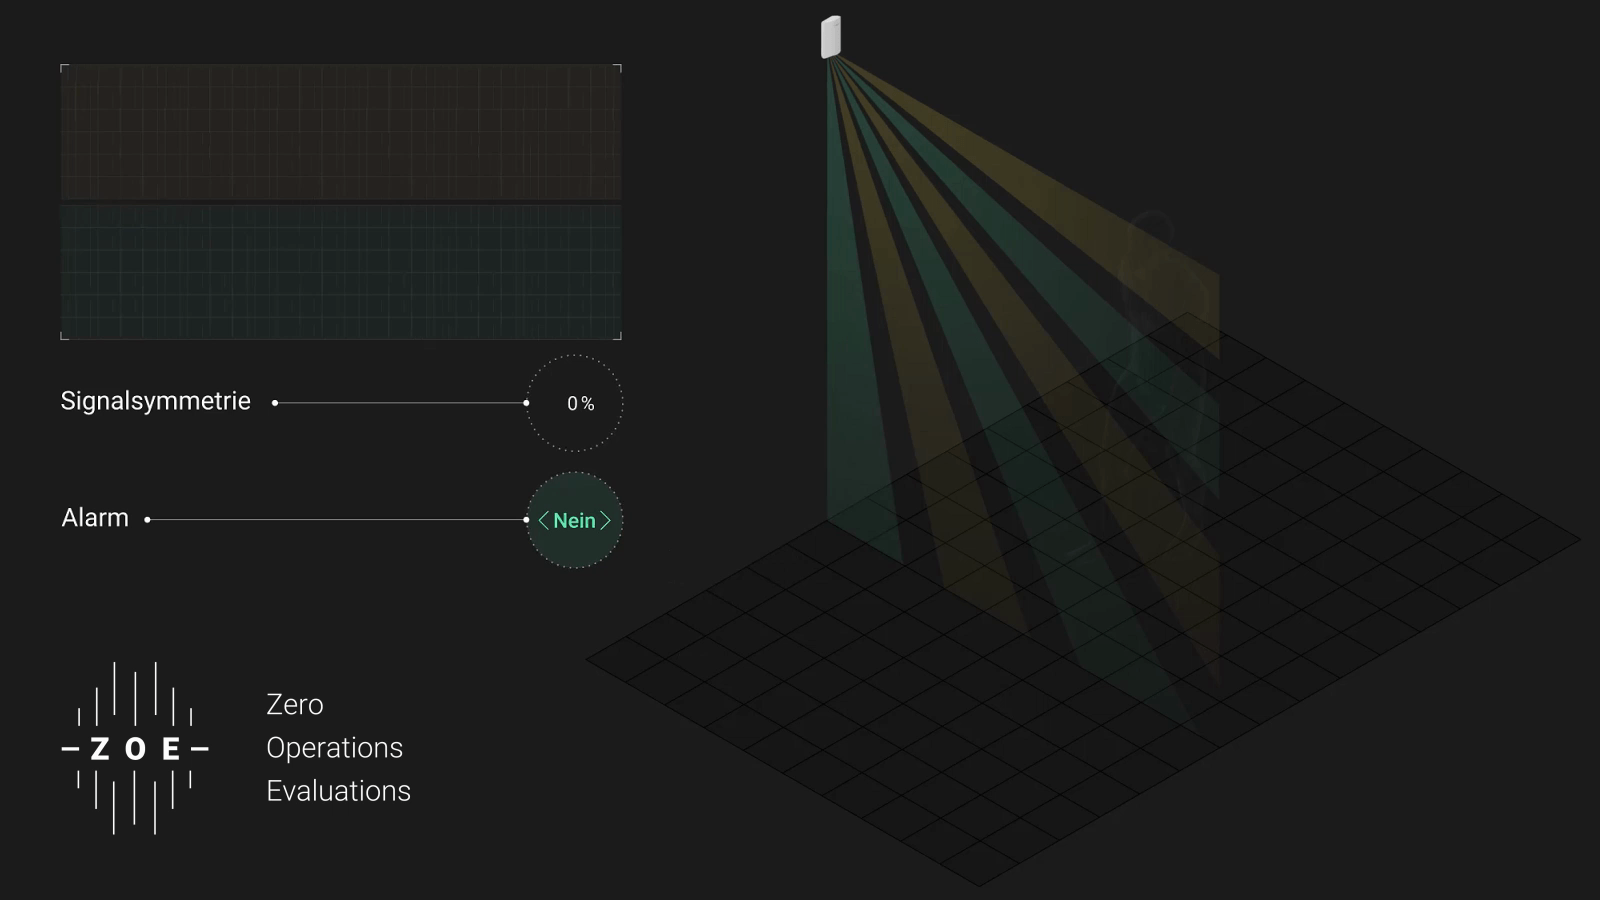Select the upper orange signal graph
The image size is (1600, 900).
click(x=341, y=132)
